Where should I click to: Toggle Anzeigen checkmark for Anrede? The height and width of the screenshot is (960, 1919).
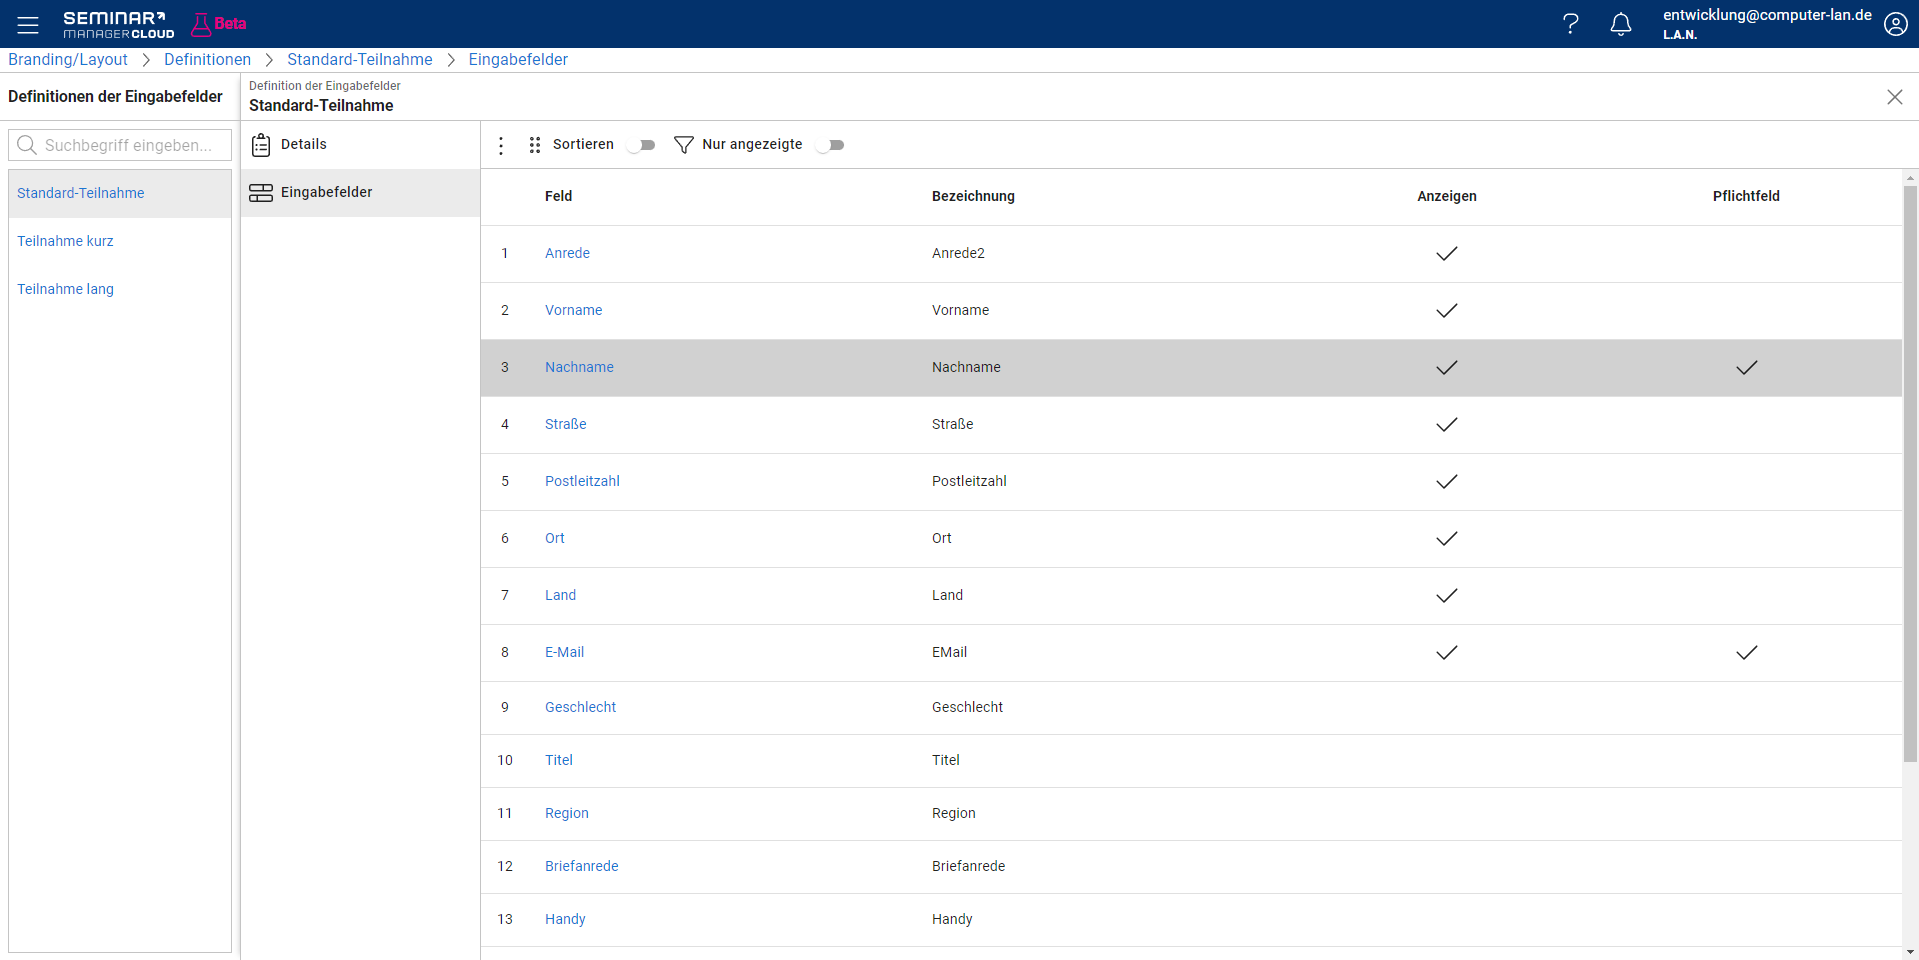[1447, 254]
